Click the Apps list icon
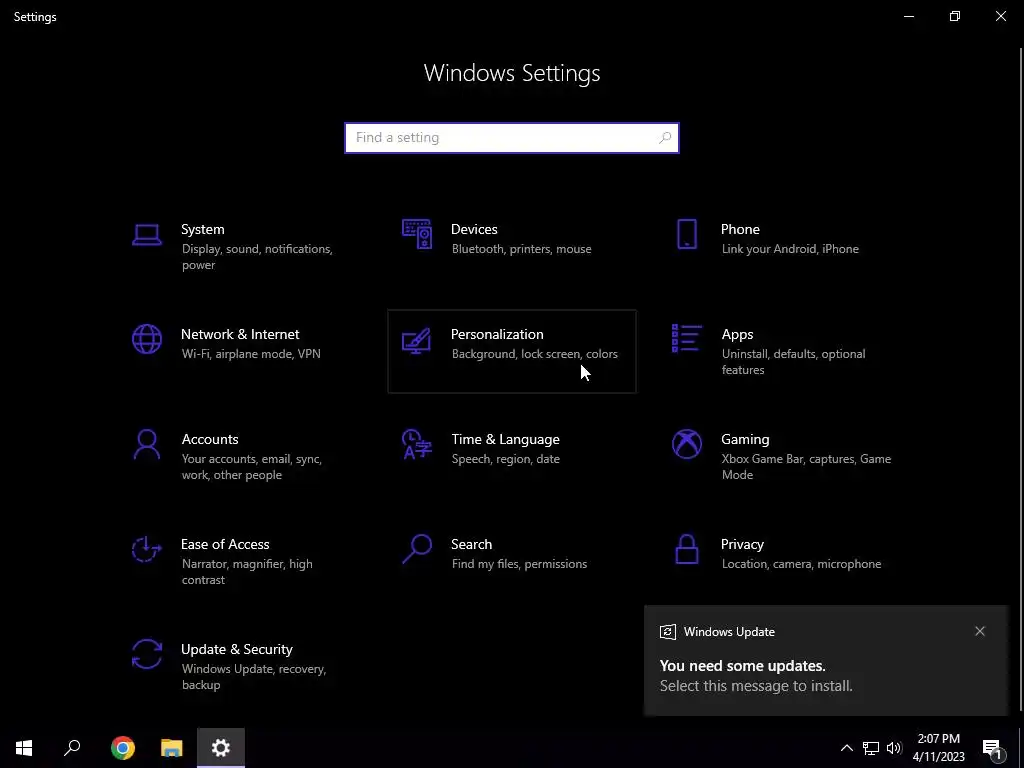Image resolution: width=1024 pixels, height=768 pixels. click(x=686, y=338)
